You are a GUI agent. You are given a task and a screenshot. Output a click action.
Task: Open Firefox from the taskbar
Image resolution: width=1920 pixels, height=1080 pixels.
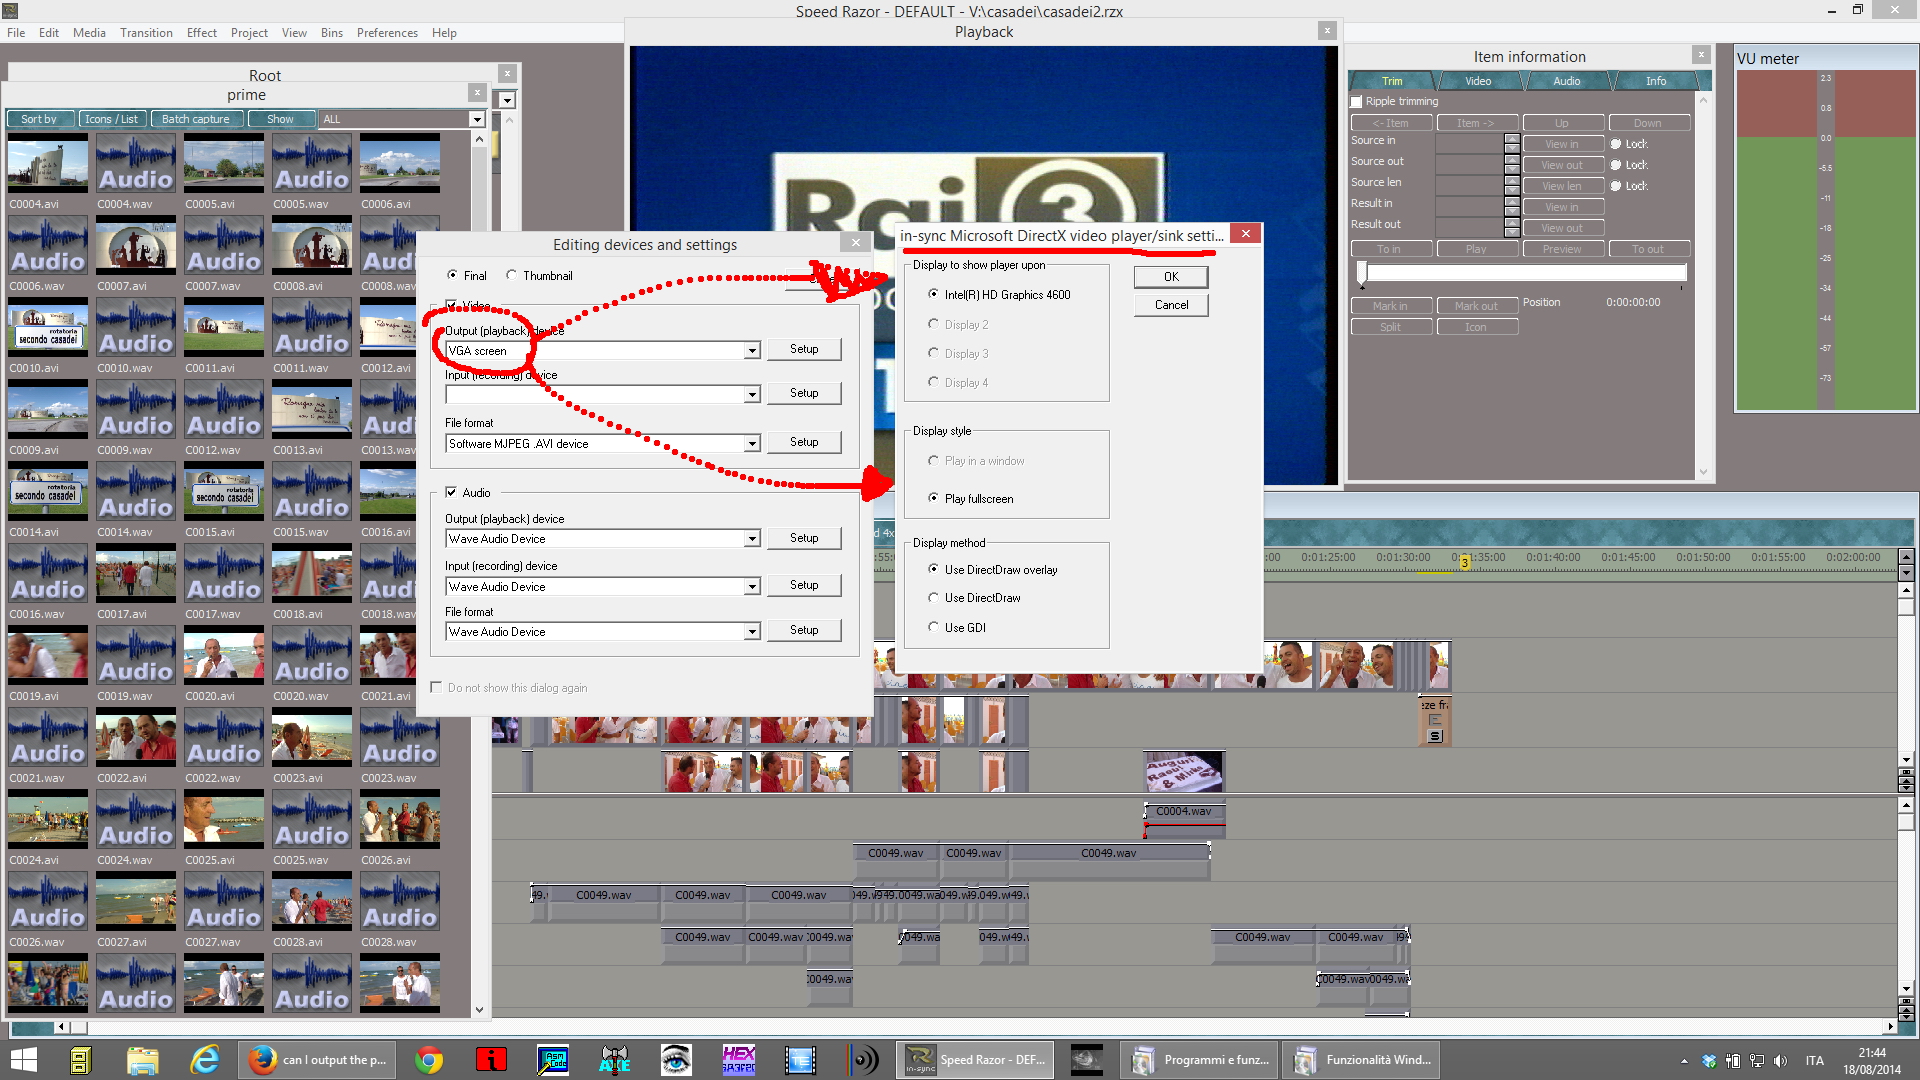click(263, 1060)
